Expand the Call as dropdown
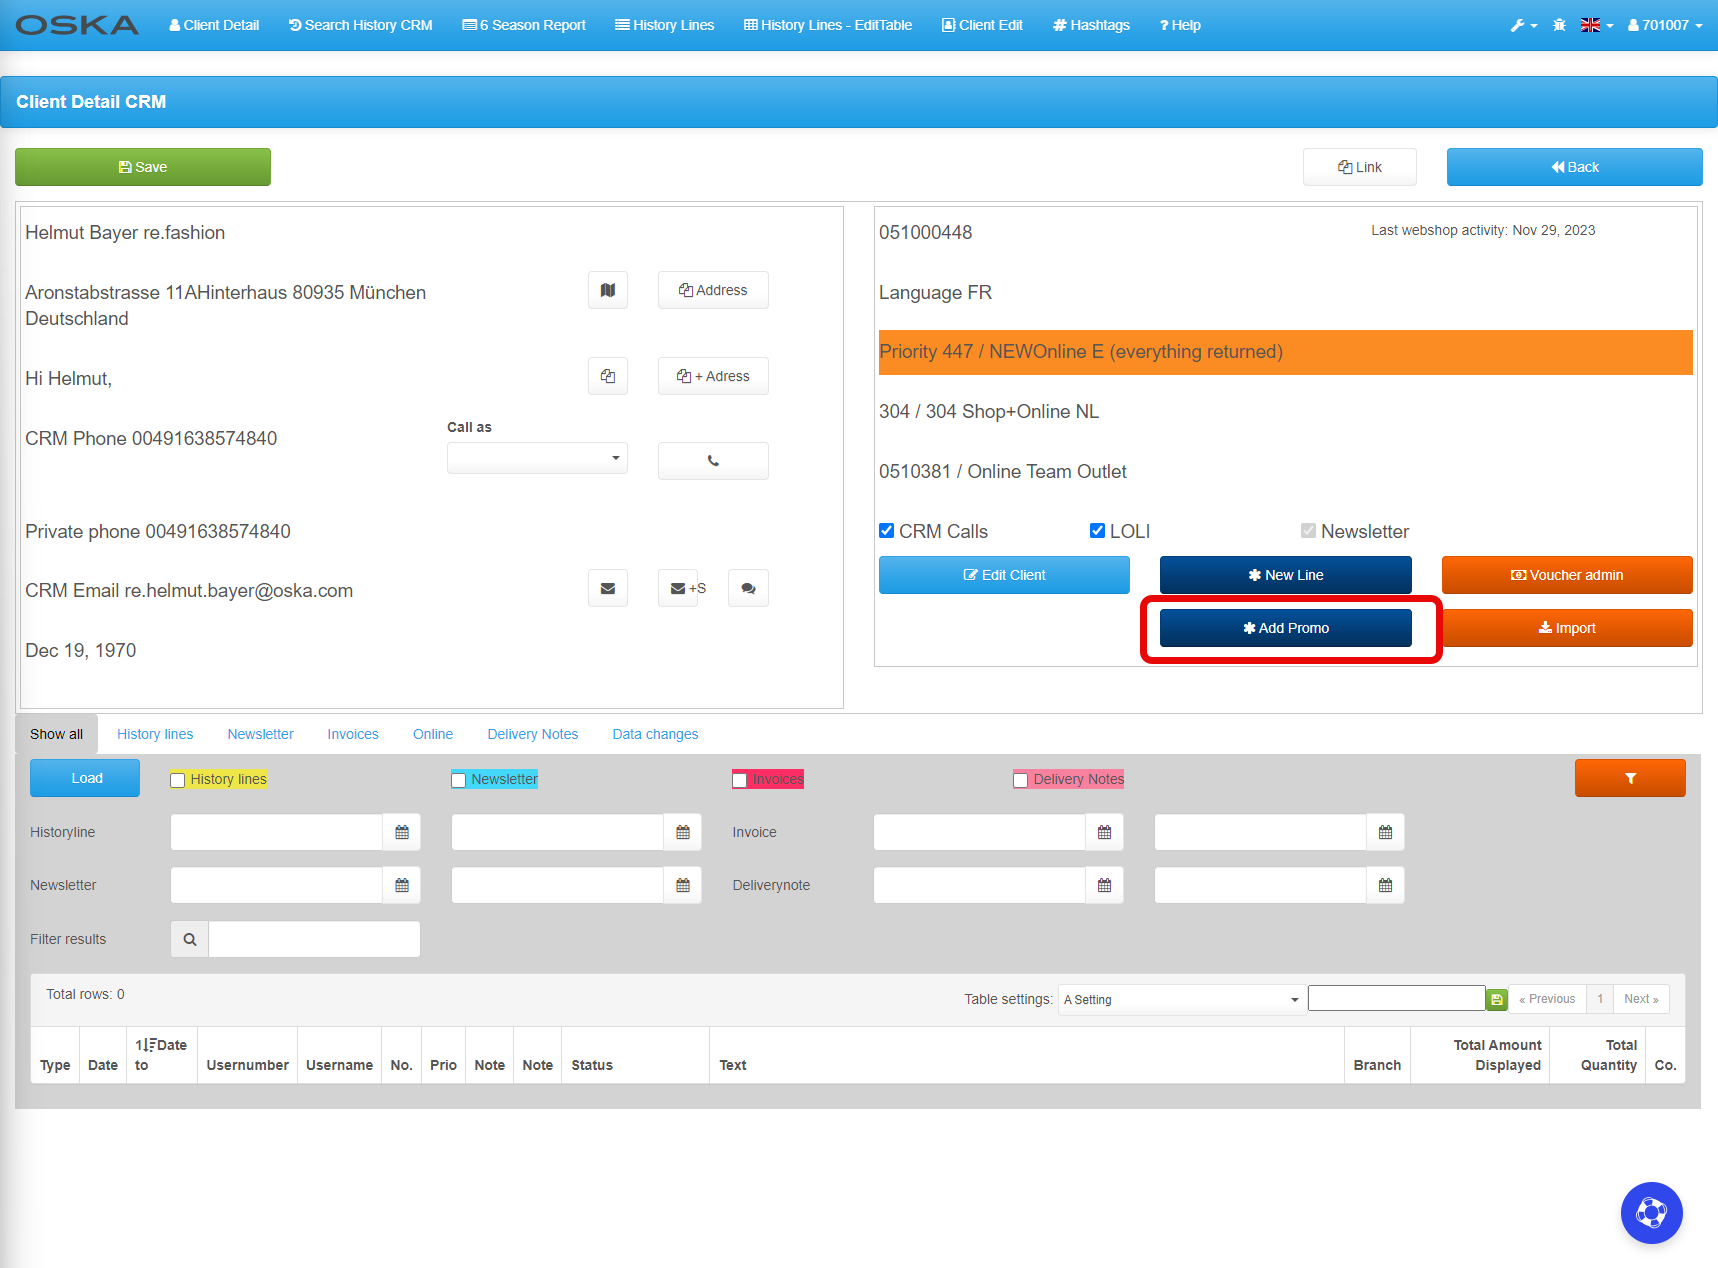The width and height of the screenshot is (1718, 1268). [x=537, y=458]
